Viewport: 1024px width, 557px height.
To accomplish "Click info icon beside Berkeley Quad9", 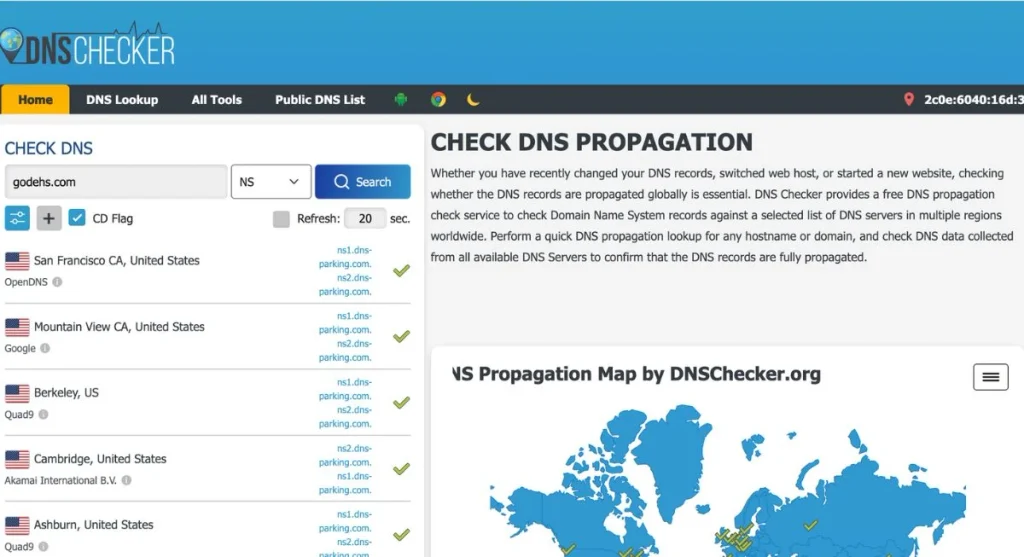I will coord(43,414).
